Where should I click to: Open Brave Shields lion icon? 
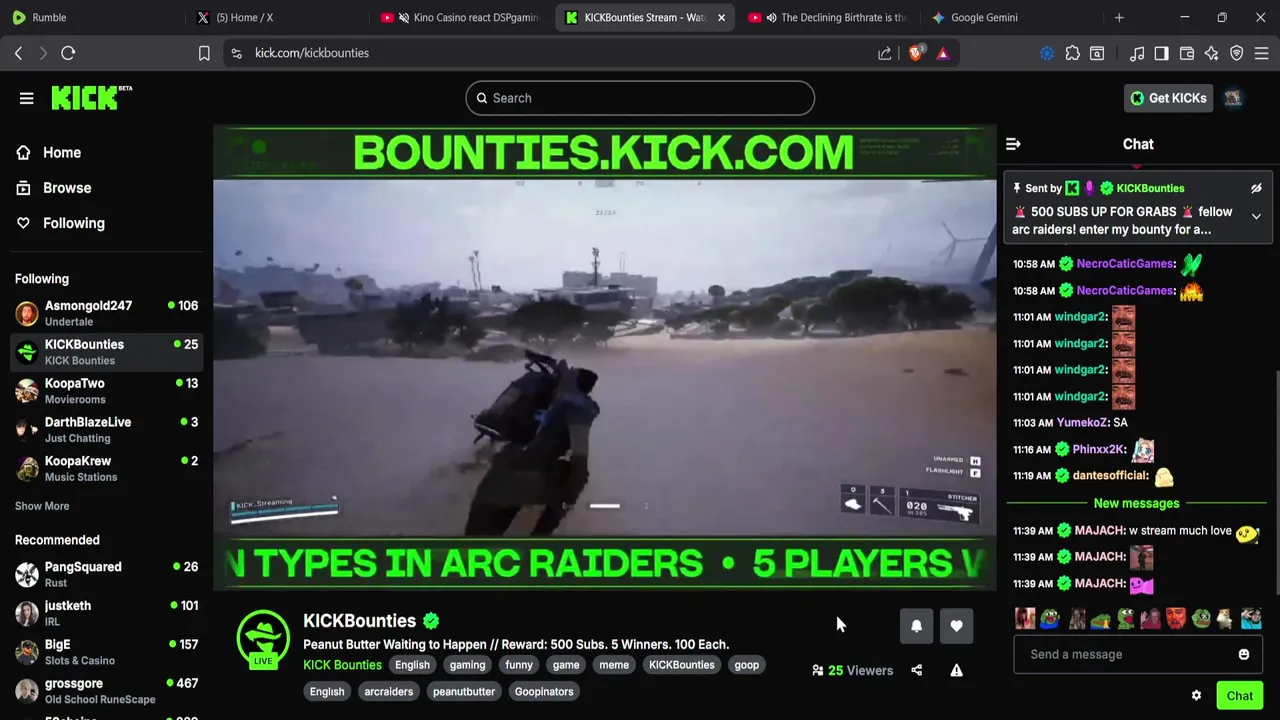tap(915, 53)
